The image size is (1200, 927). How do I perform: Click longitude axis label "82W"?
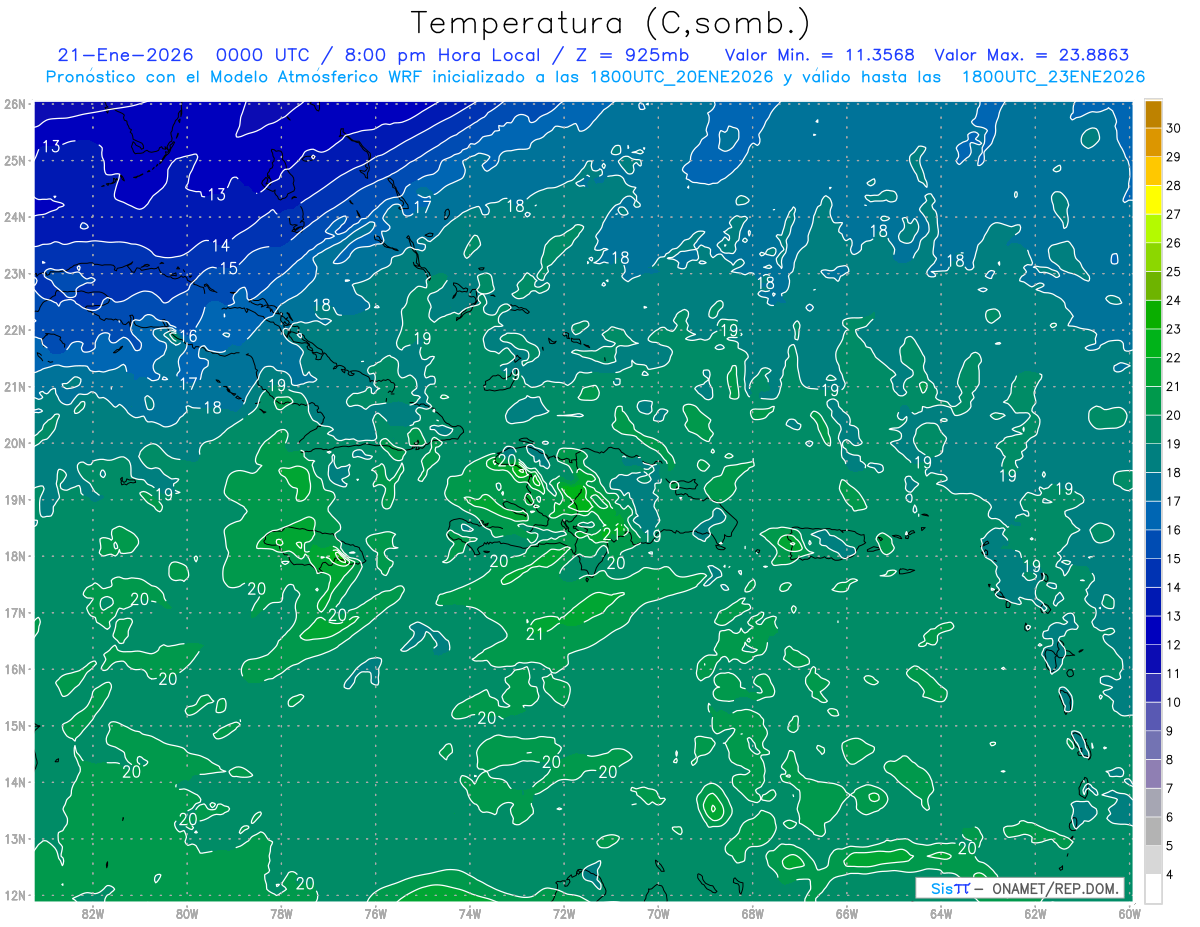(x=92, y=913)
